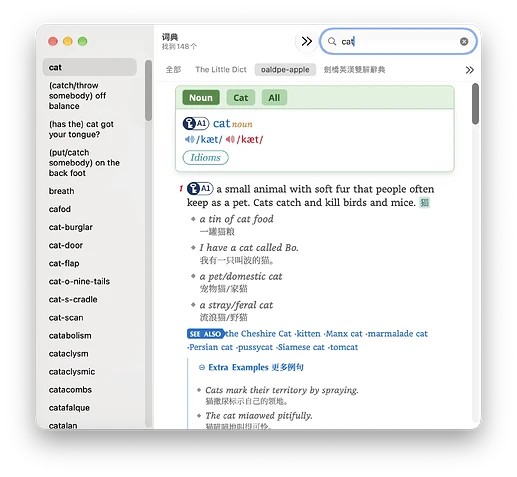Screen dimensions: 517x477
Task: Click example 'a stray/feral cat'
Action: [x=236, y=305]
